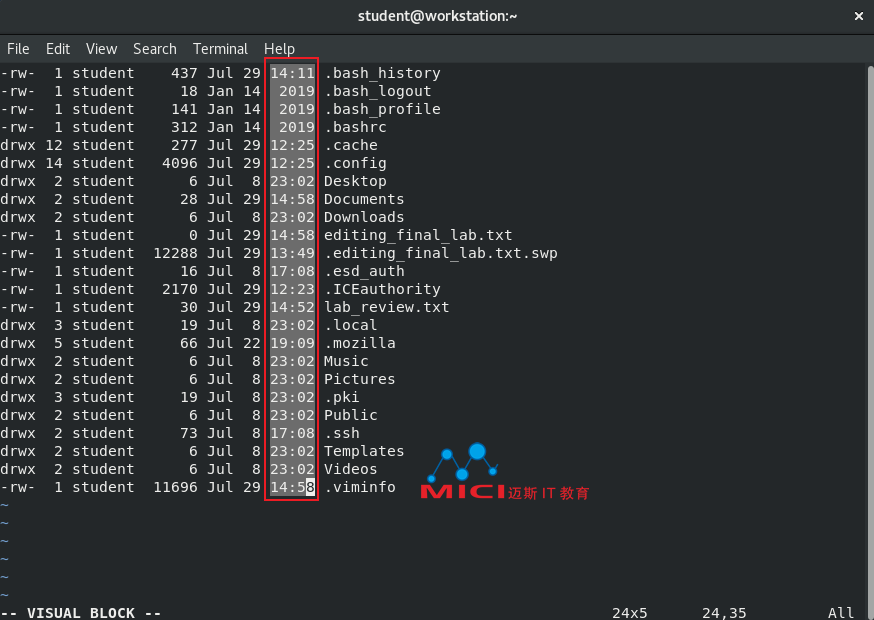Click the .pki directory name
This screenshot has height=620, width=874.
[x=342, y=397]
